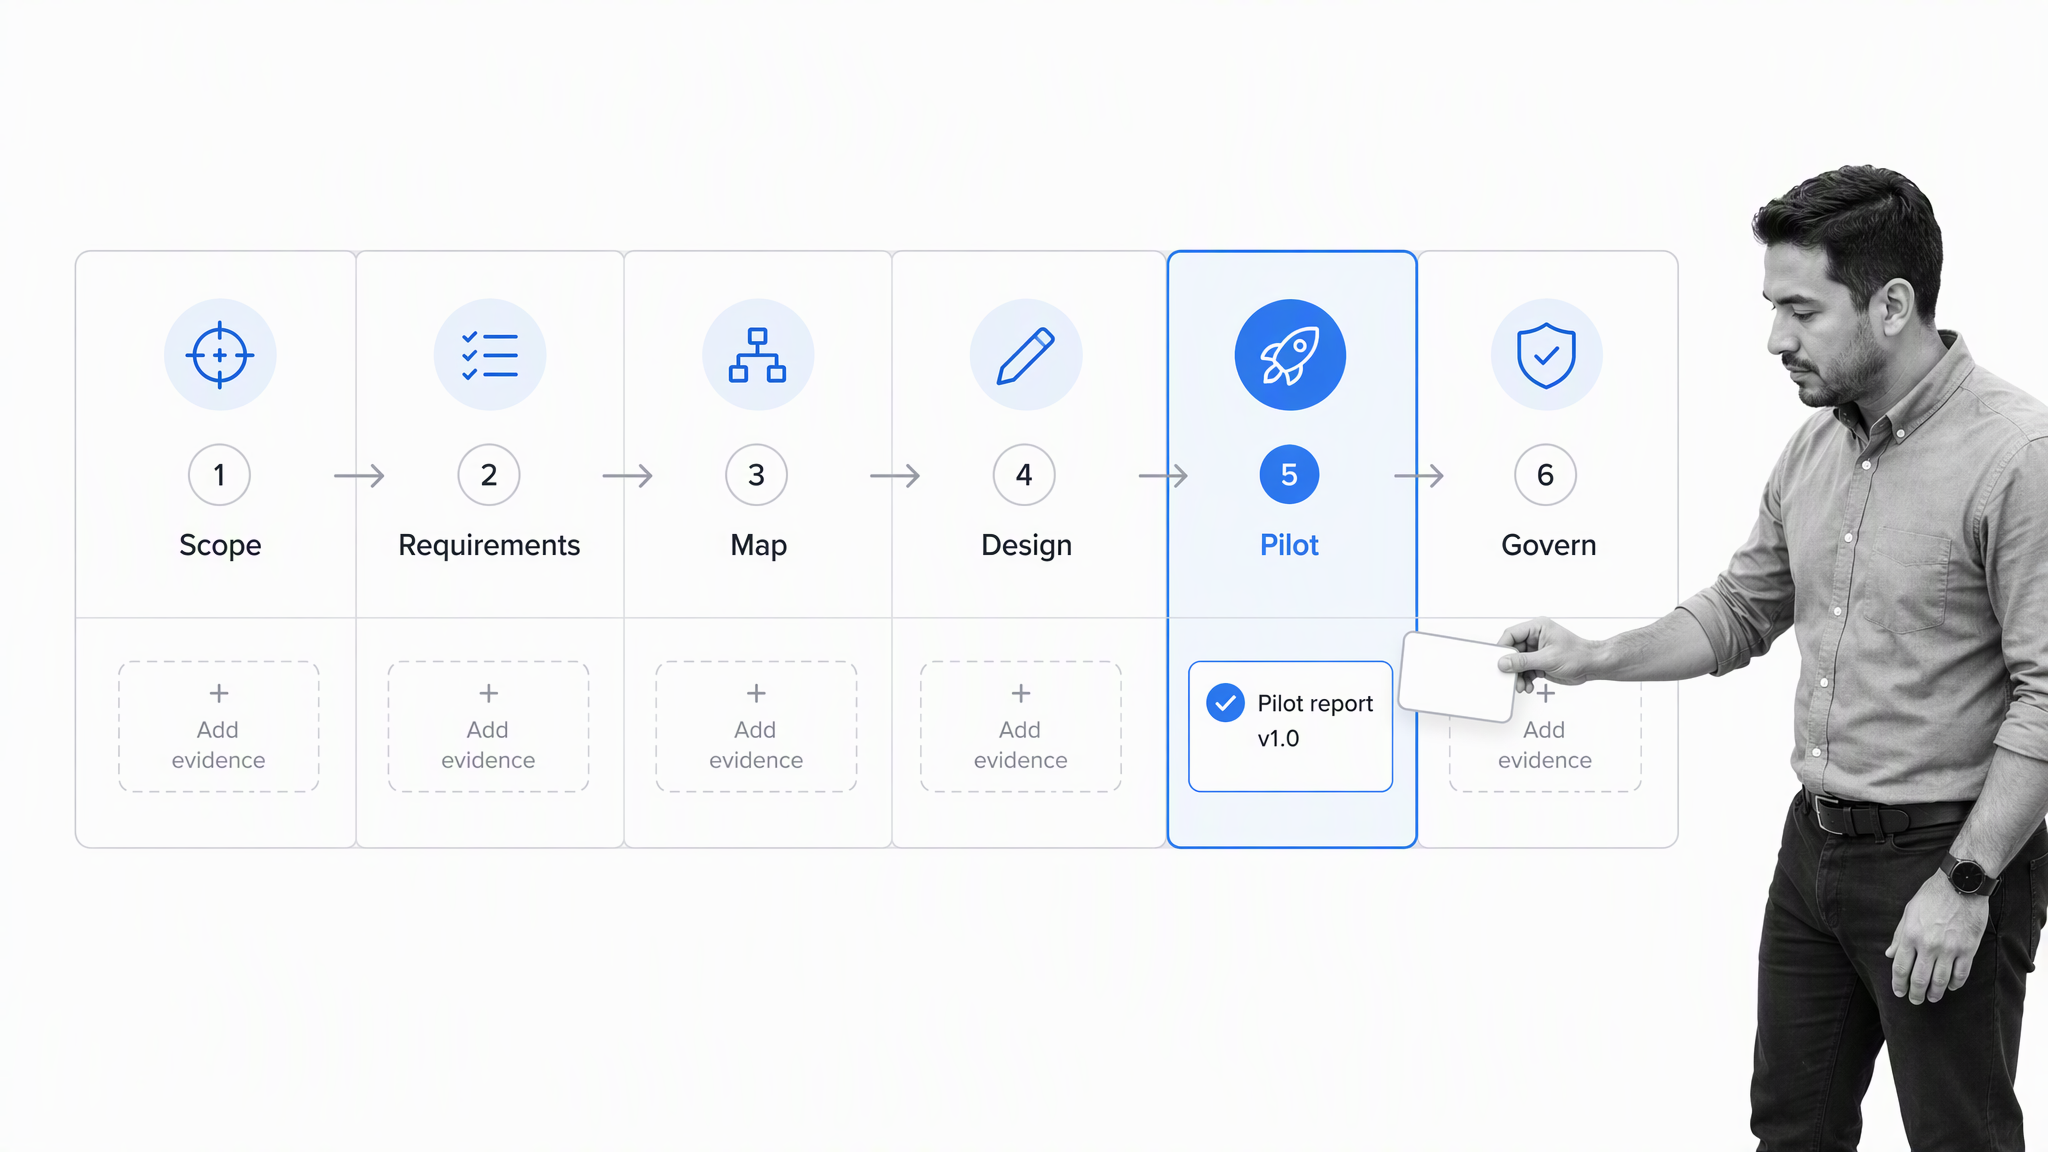Open the Design stage label

tap(1026, 545)
